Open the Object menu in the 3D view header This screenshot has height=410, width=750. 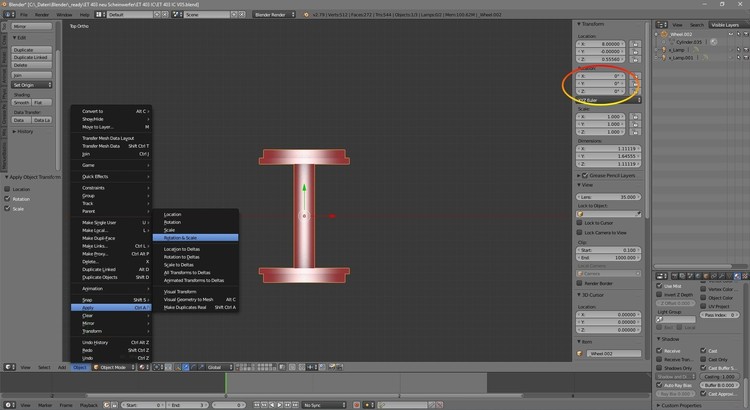click(x=79, y=367)
